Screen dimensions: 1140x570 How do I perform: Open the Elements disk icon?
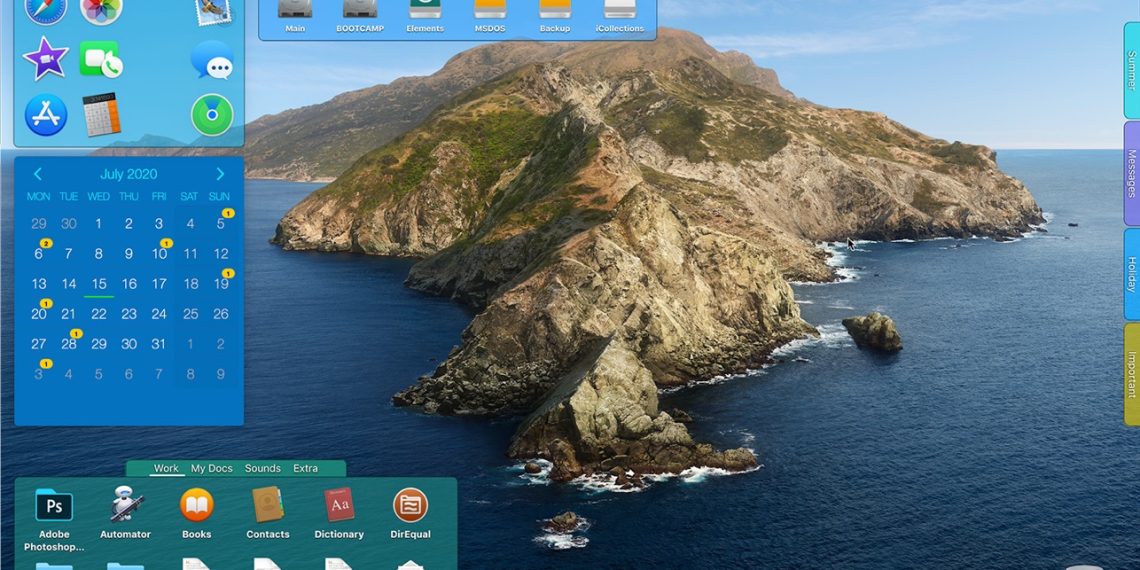pos(425,14)
